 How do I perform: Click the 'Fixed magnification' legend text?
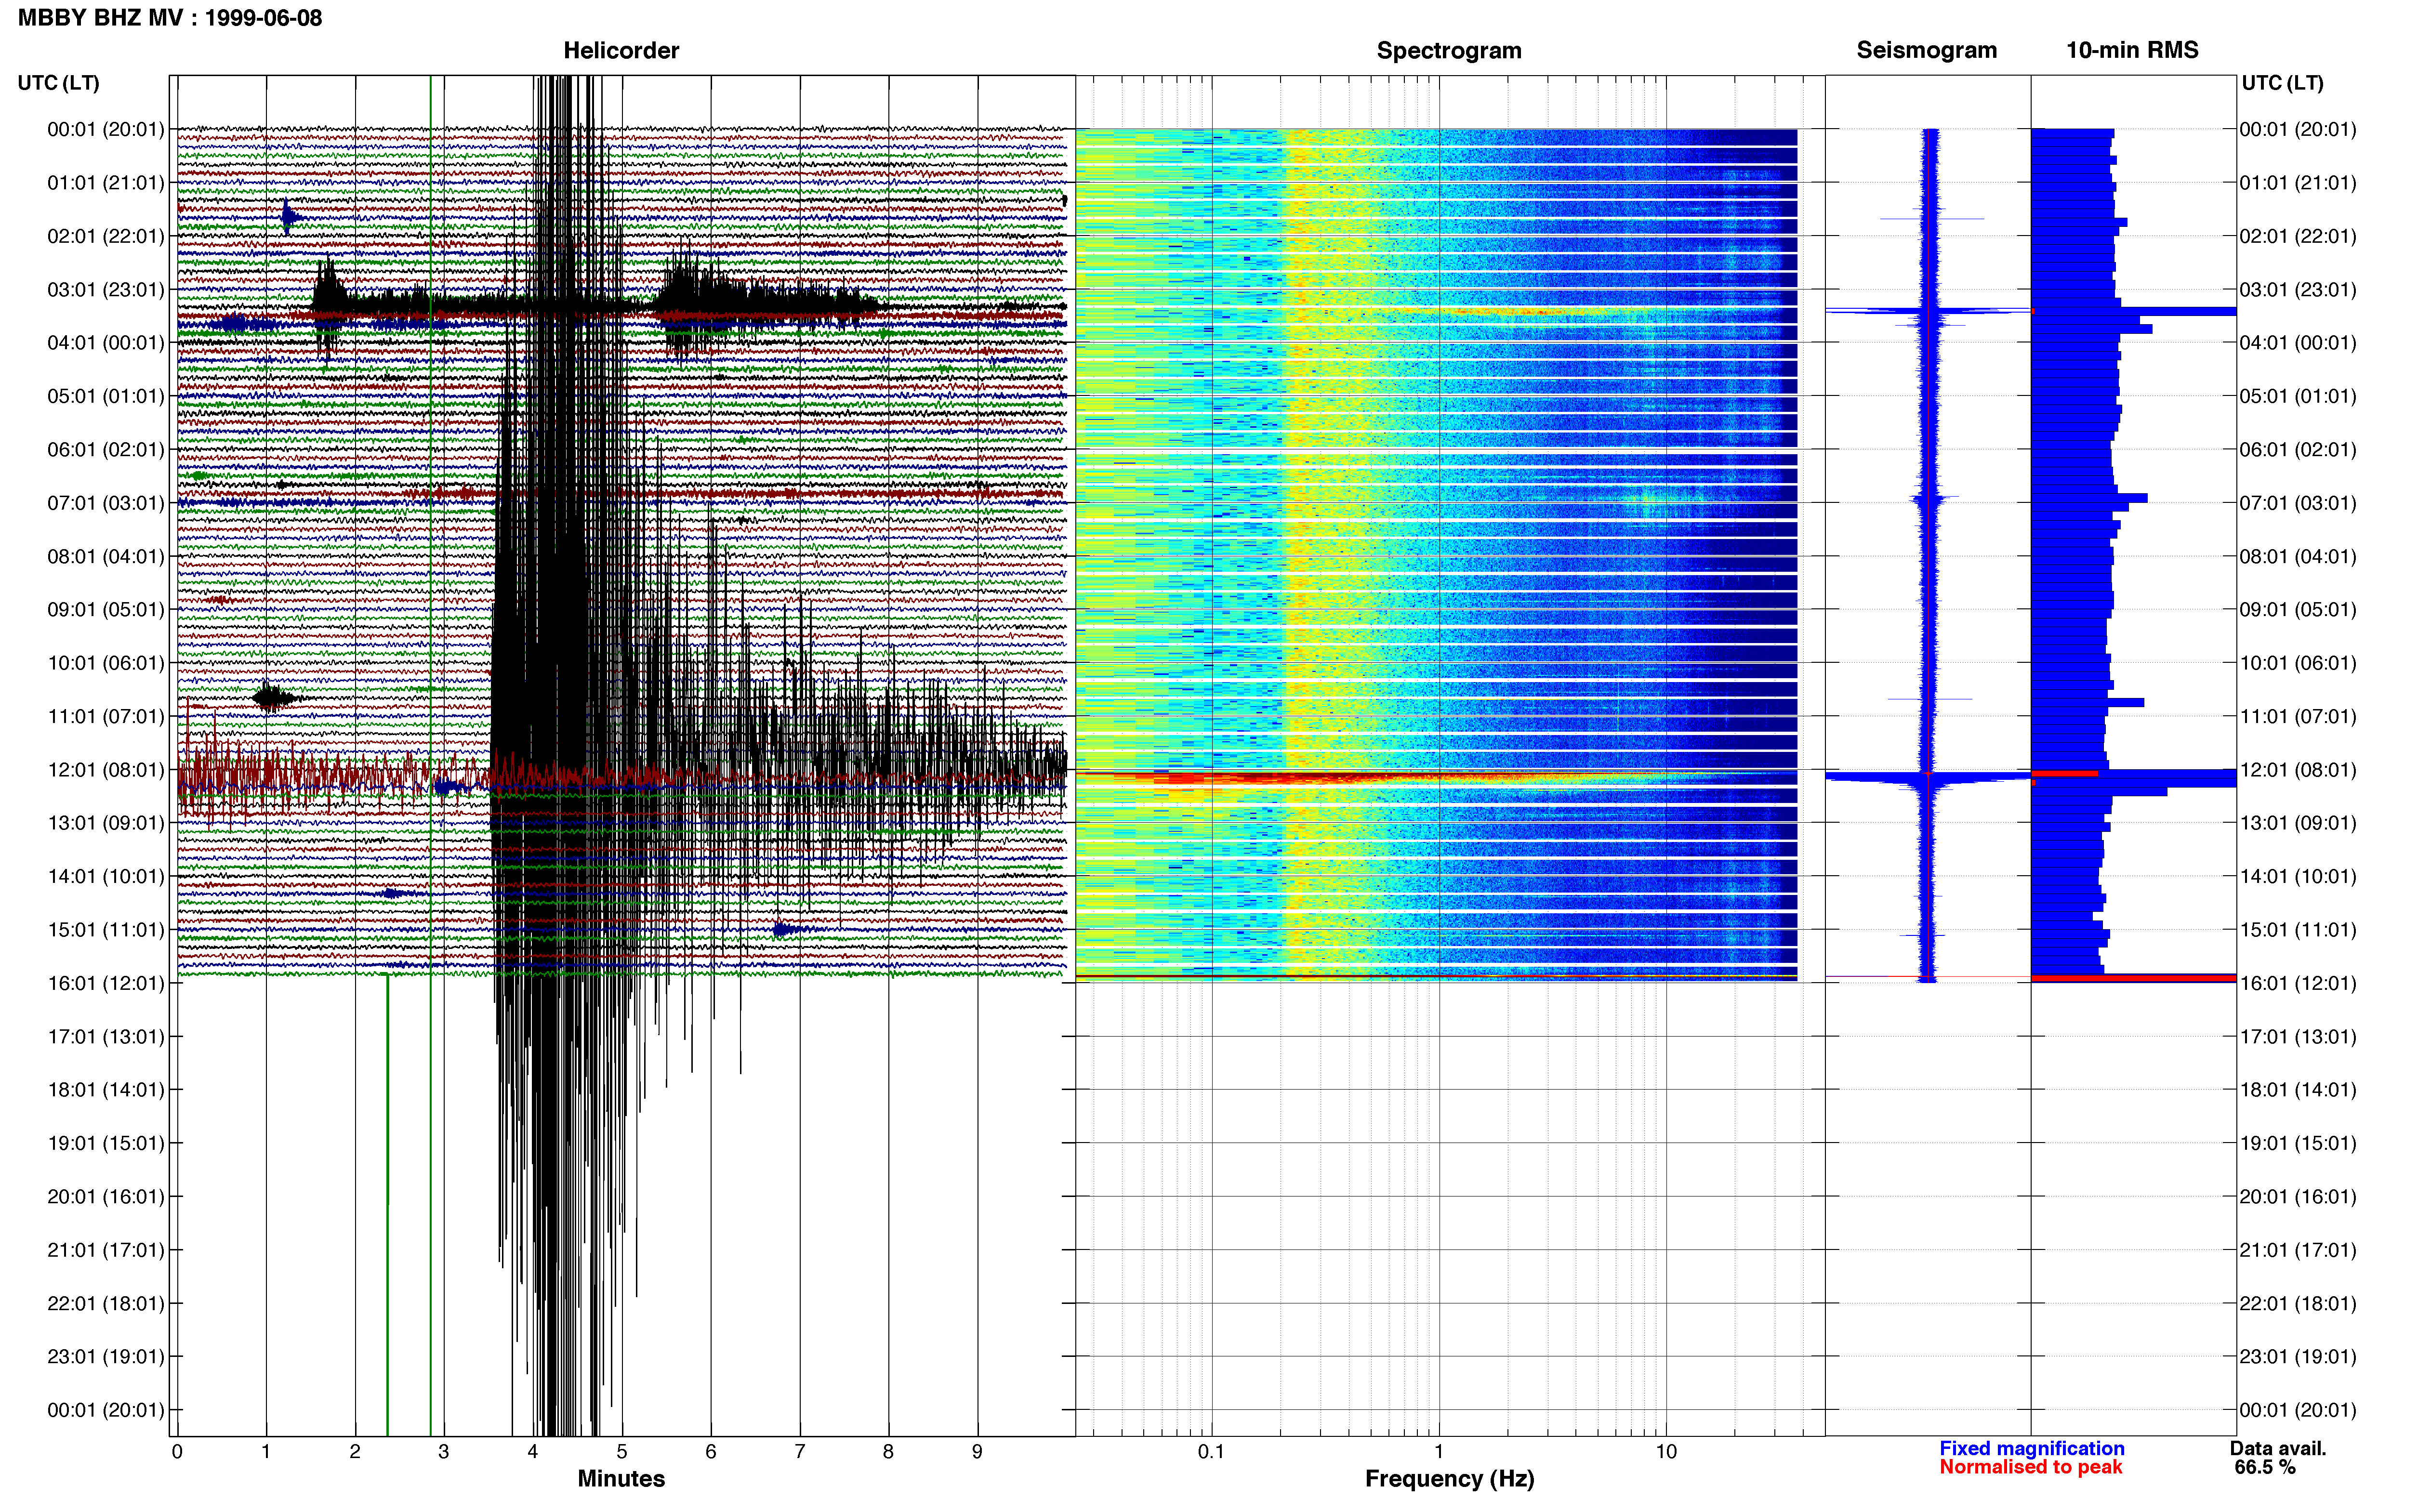tap(2031, 1448)
